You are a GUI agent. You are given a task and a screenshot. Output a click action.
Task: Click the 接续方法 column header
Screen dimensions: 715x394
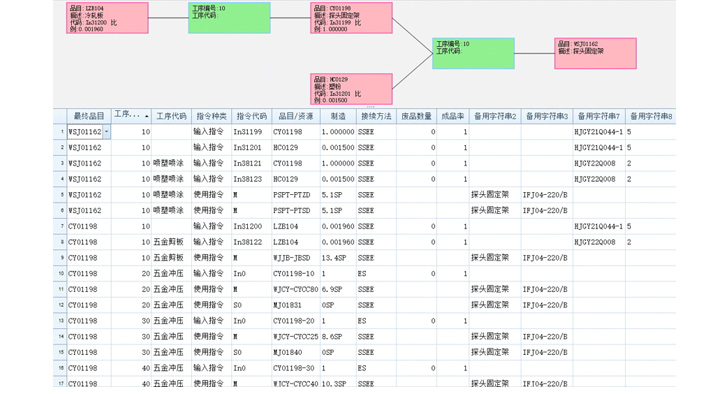pos(376,116)
